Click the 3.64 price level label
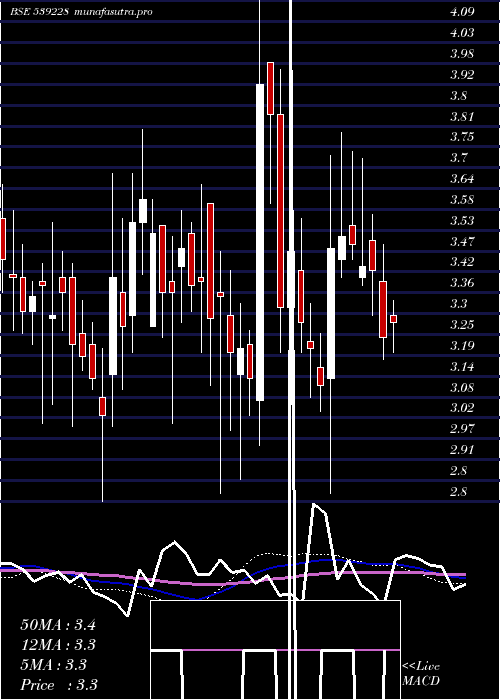 click(x=462, y=179)
